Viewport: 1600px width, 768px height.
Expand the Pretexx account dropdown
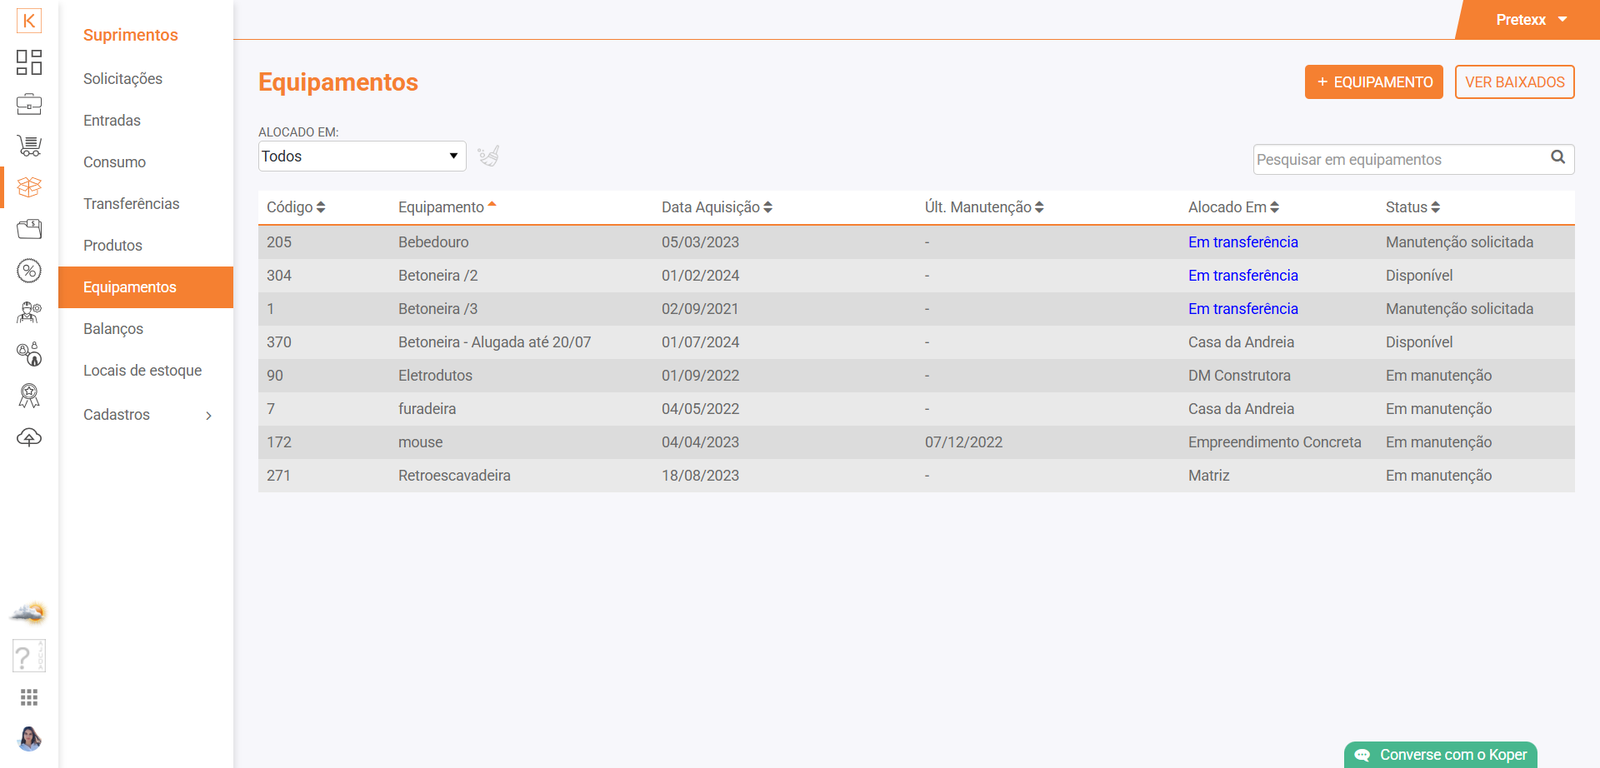click(x=1530, y=20)
